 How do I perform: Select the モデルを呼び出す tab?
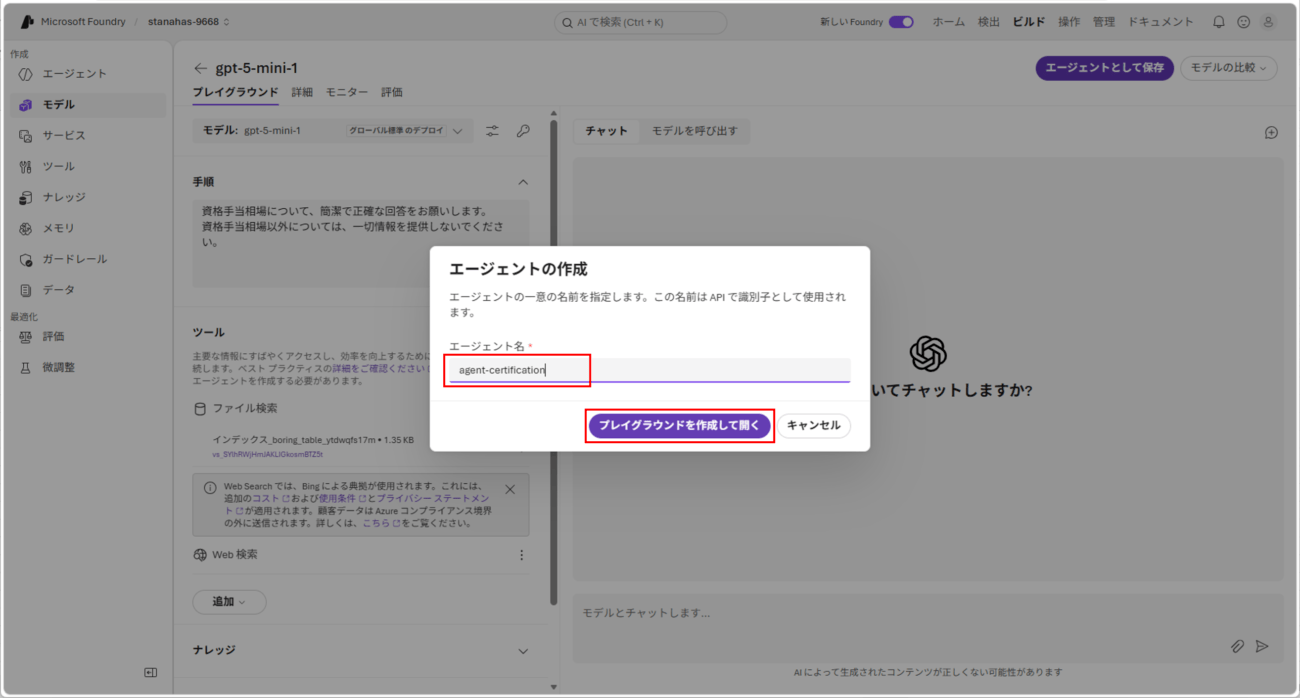tap(695, 131)
